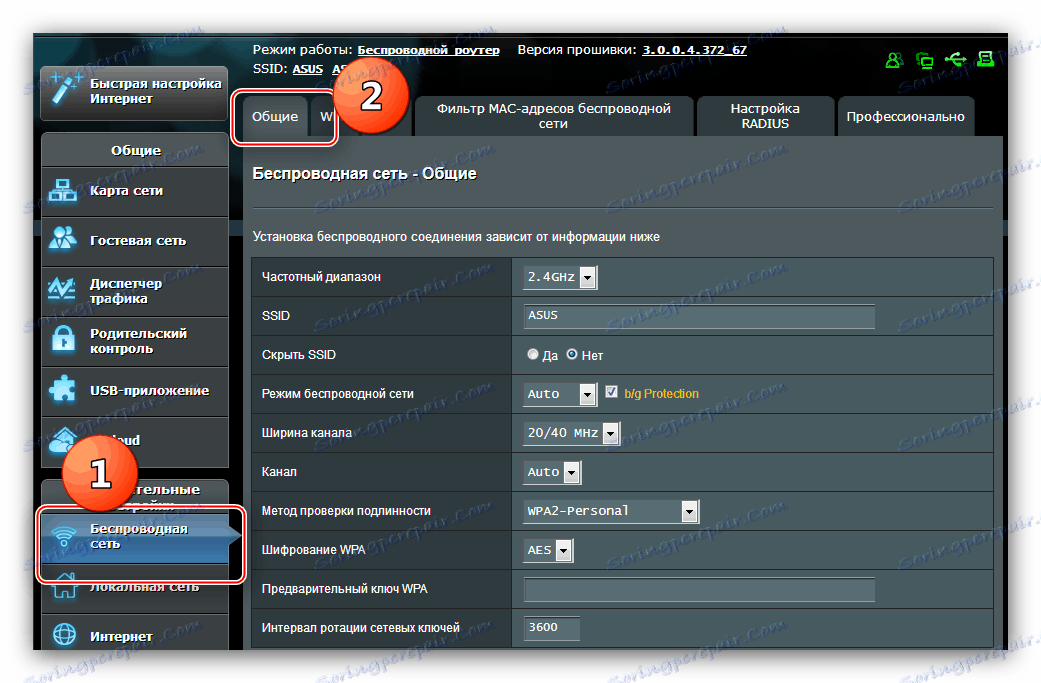The image size is (1041, 683).
Task: Click the Частотный диапазон label
Action: click(321, 277)
